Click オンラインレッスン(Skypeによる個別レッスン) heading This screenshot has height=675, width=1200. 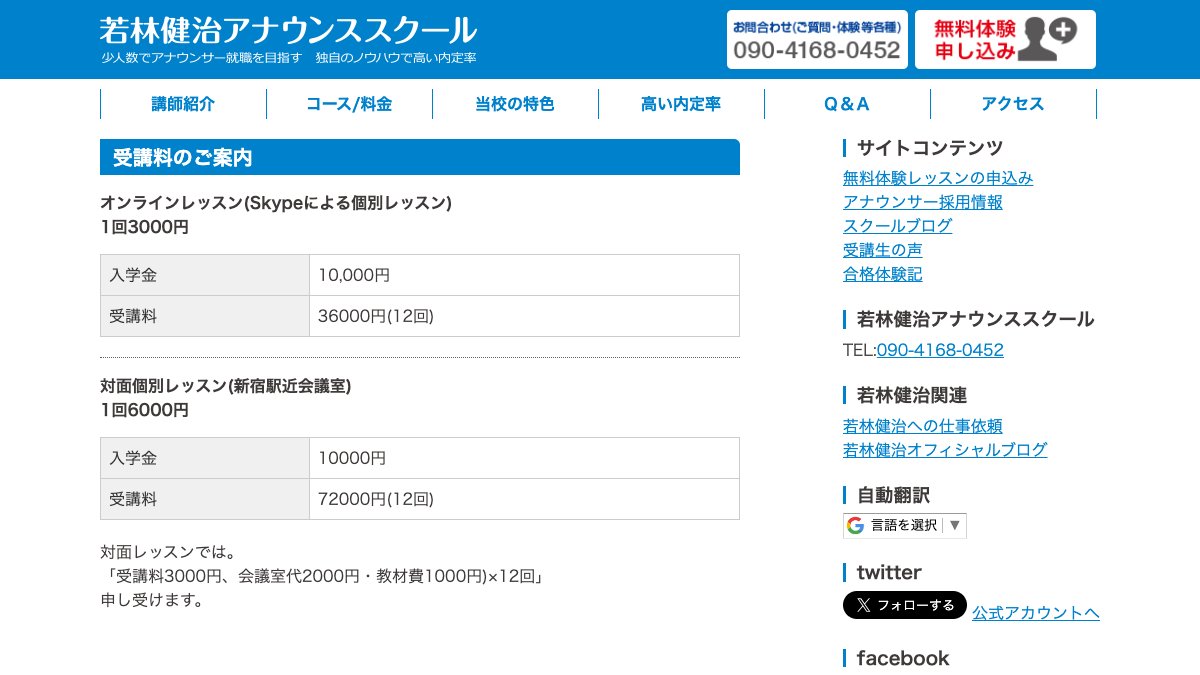(x=276, y=203)
